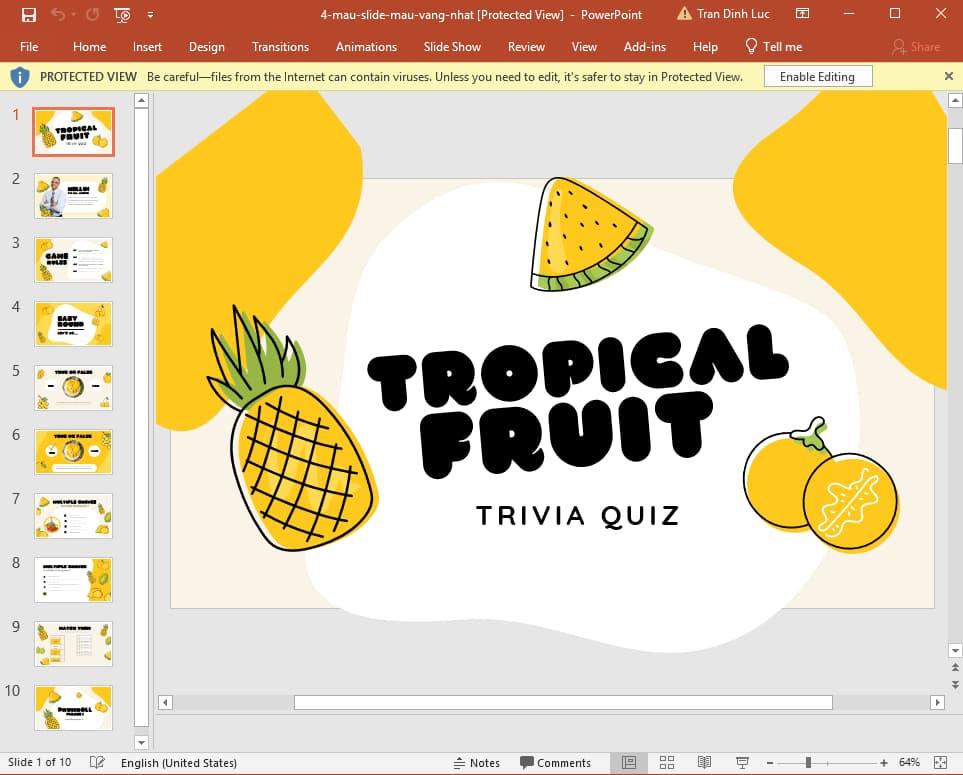The image size is (963, 775).
Task: Switch to Slide Sorter view icon
Action: tap(667, 762)
